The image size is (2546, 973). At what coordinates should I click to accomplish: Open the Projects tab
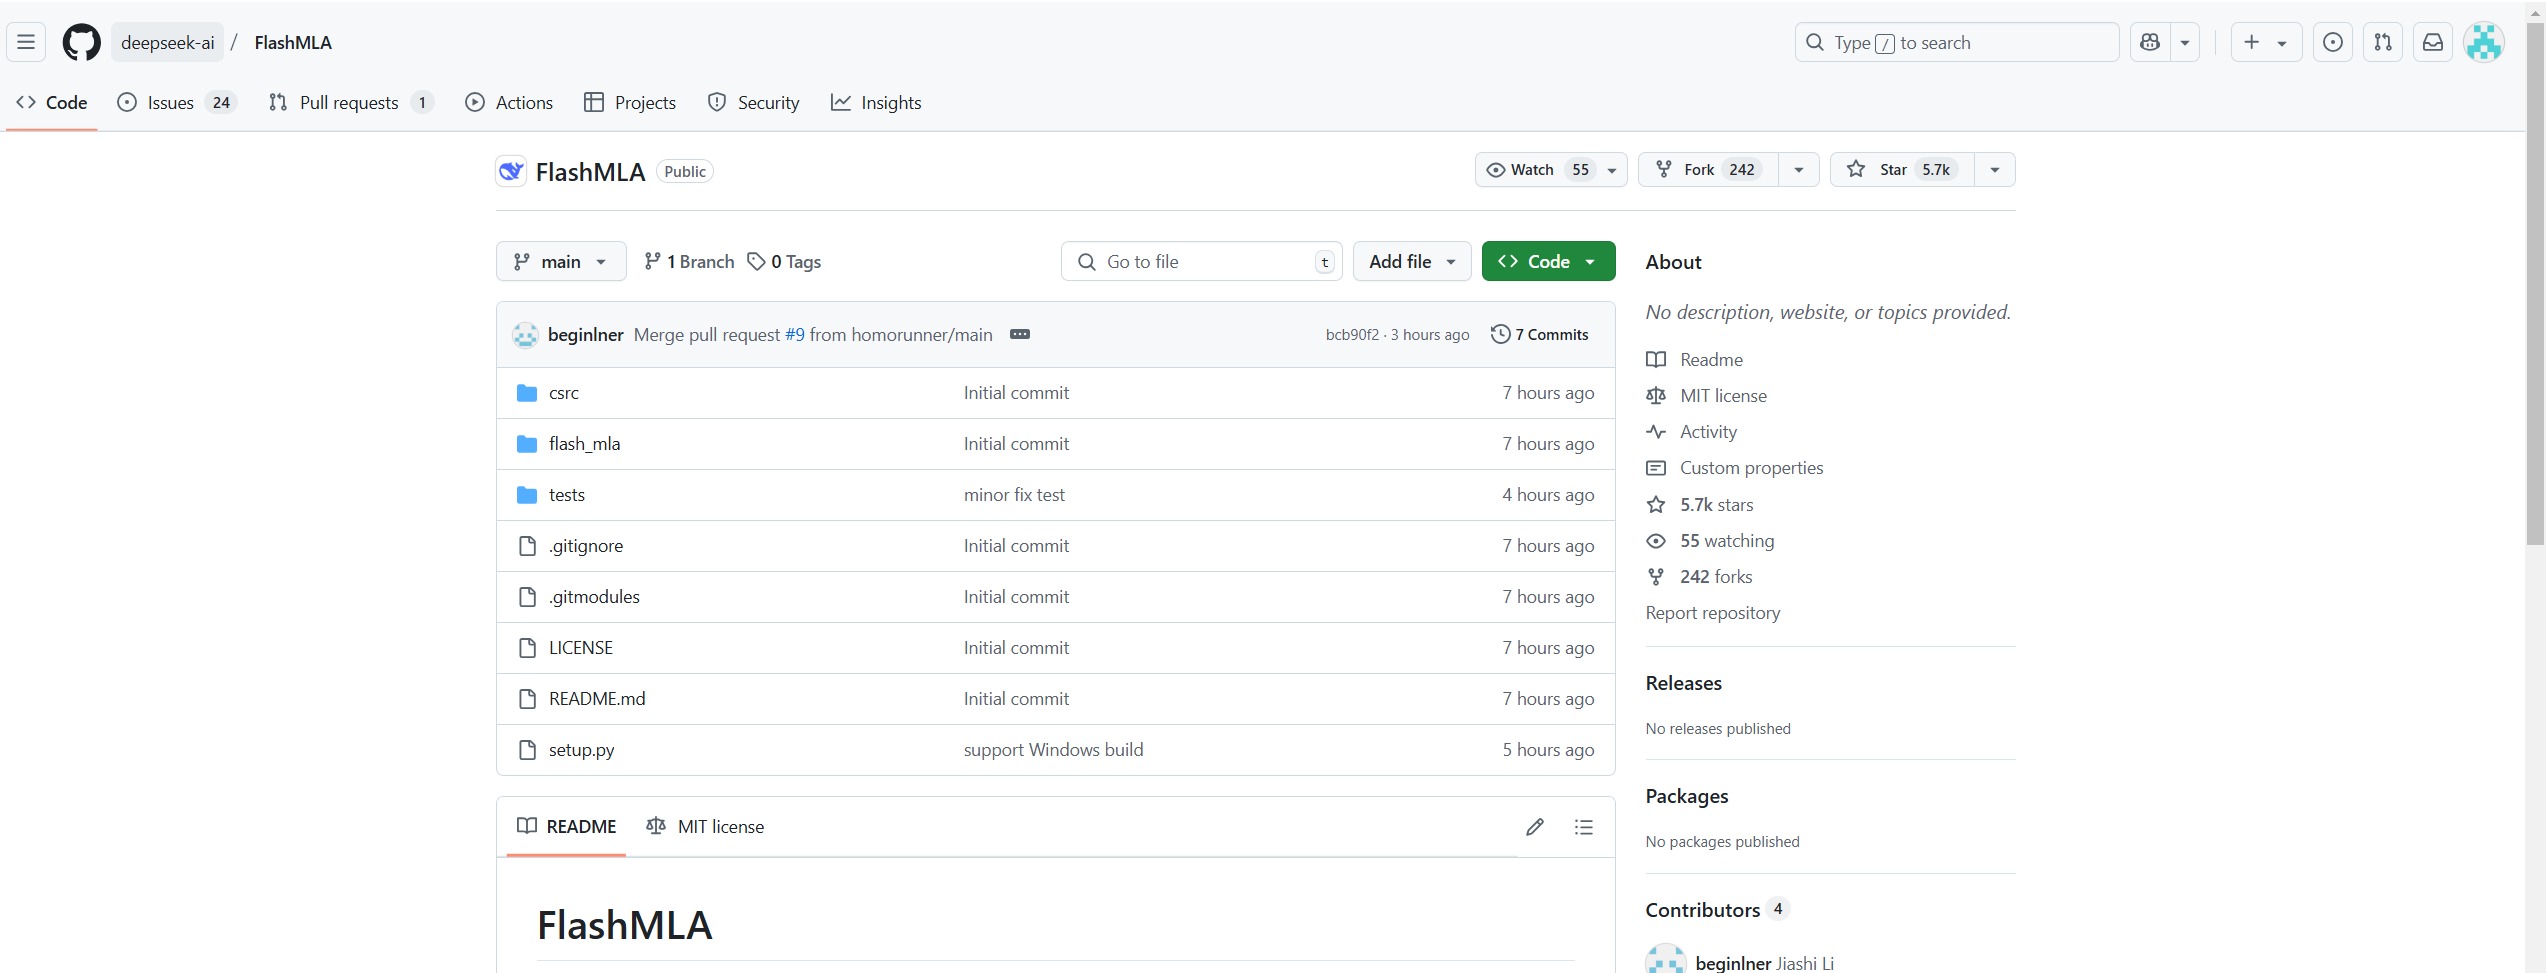(630, 102)
